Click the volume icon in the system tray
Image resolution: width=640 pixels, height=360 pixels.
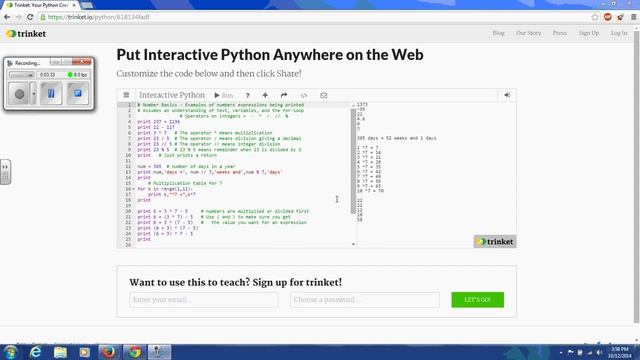point(599,352)
